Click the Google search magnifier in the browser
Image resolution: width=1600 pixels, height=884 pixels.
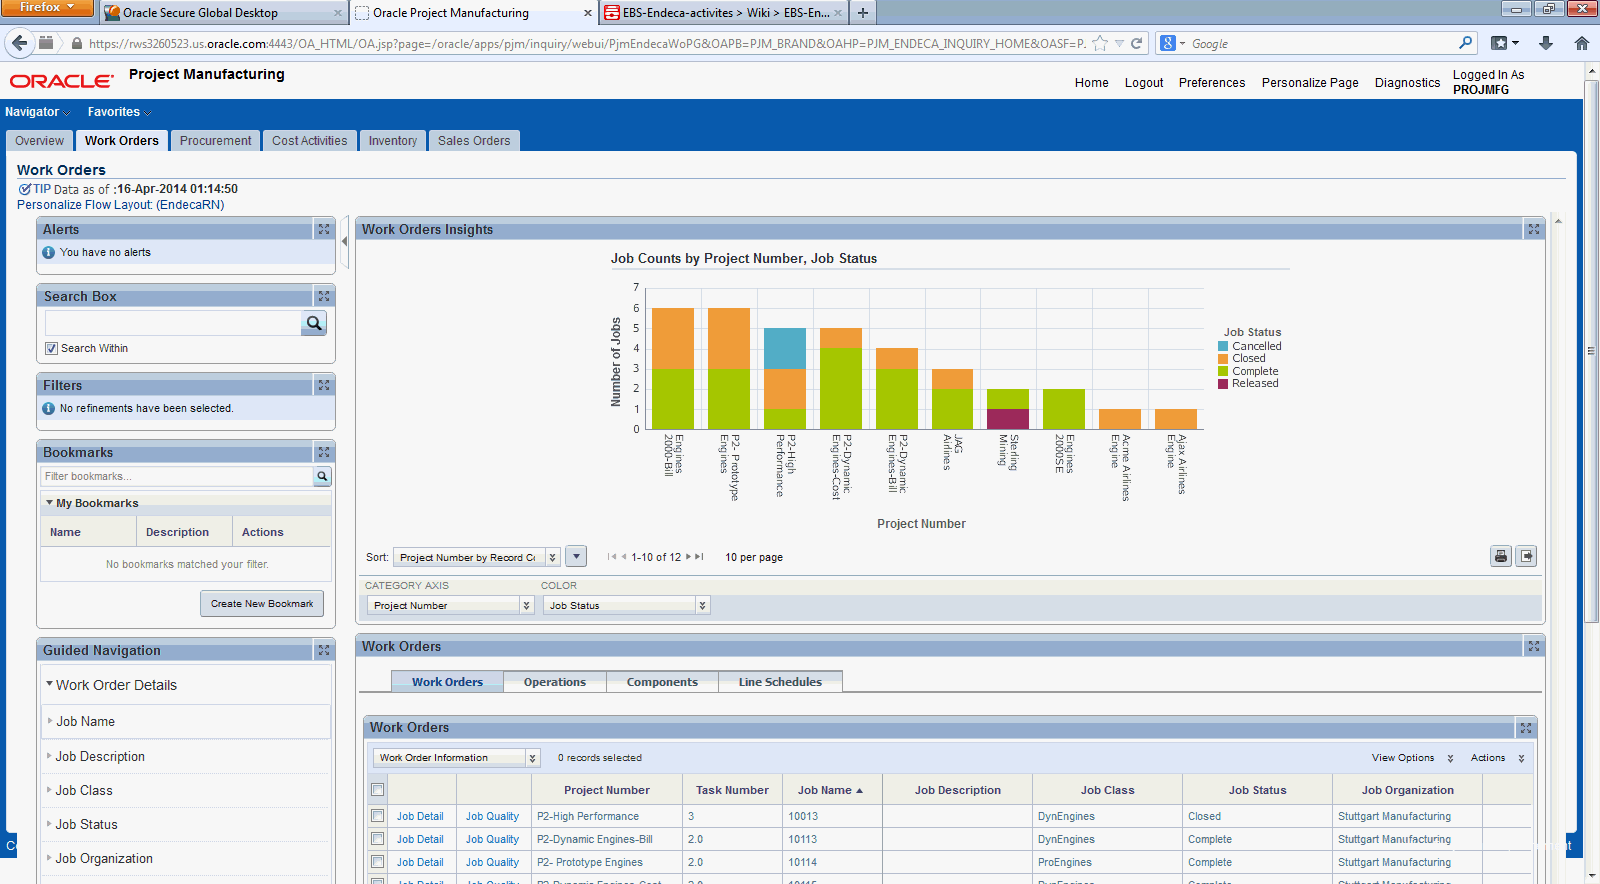click(x=1466, y=43)
